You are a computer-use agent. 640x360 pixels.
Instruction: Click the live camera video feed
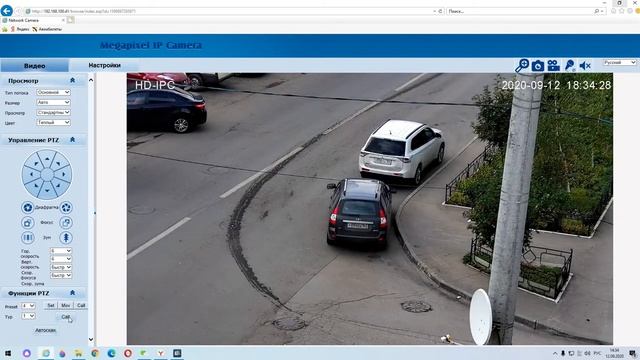(x=369, y=209)
